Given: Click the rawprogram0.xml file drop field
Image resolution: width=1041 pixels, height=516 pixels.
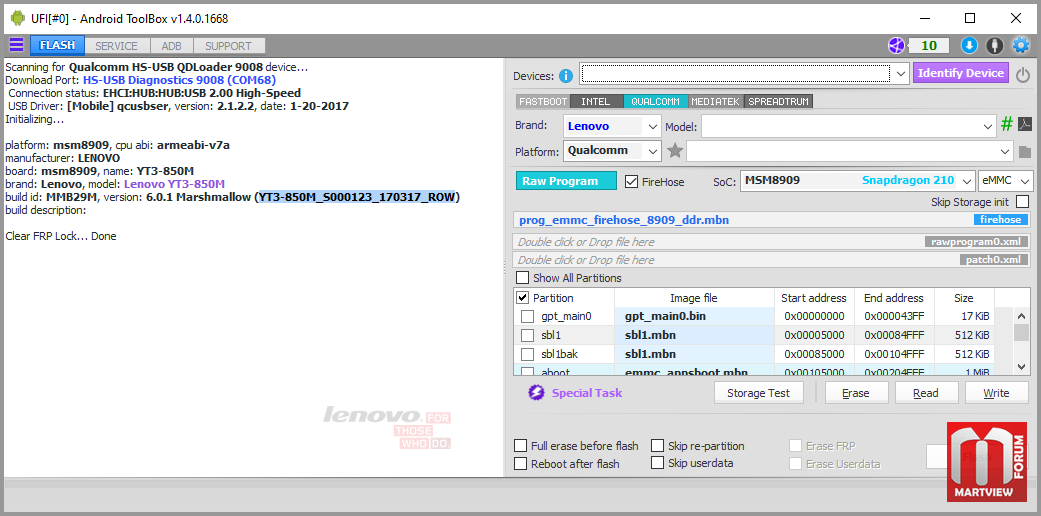Looking at the screenshot, I should pos(773,242).
